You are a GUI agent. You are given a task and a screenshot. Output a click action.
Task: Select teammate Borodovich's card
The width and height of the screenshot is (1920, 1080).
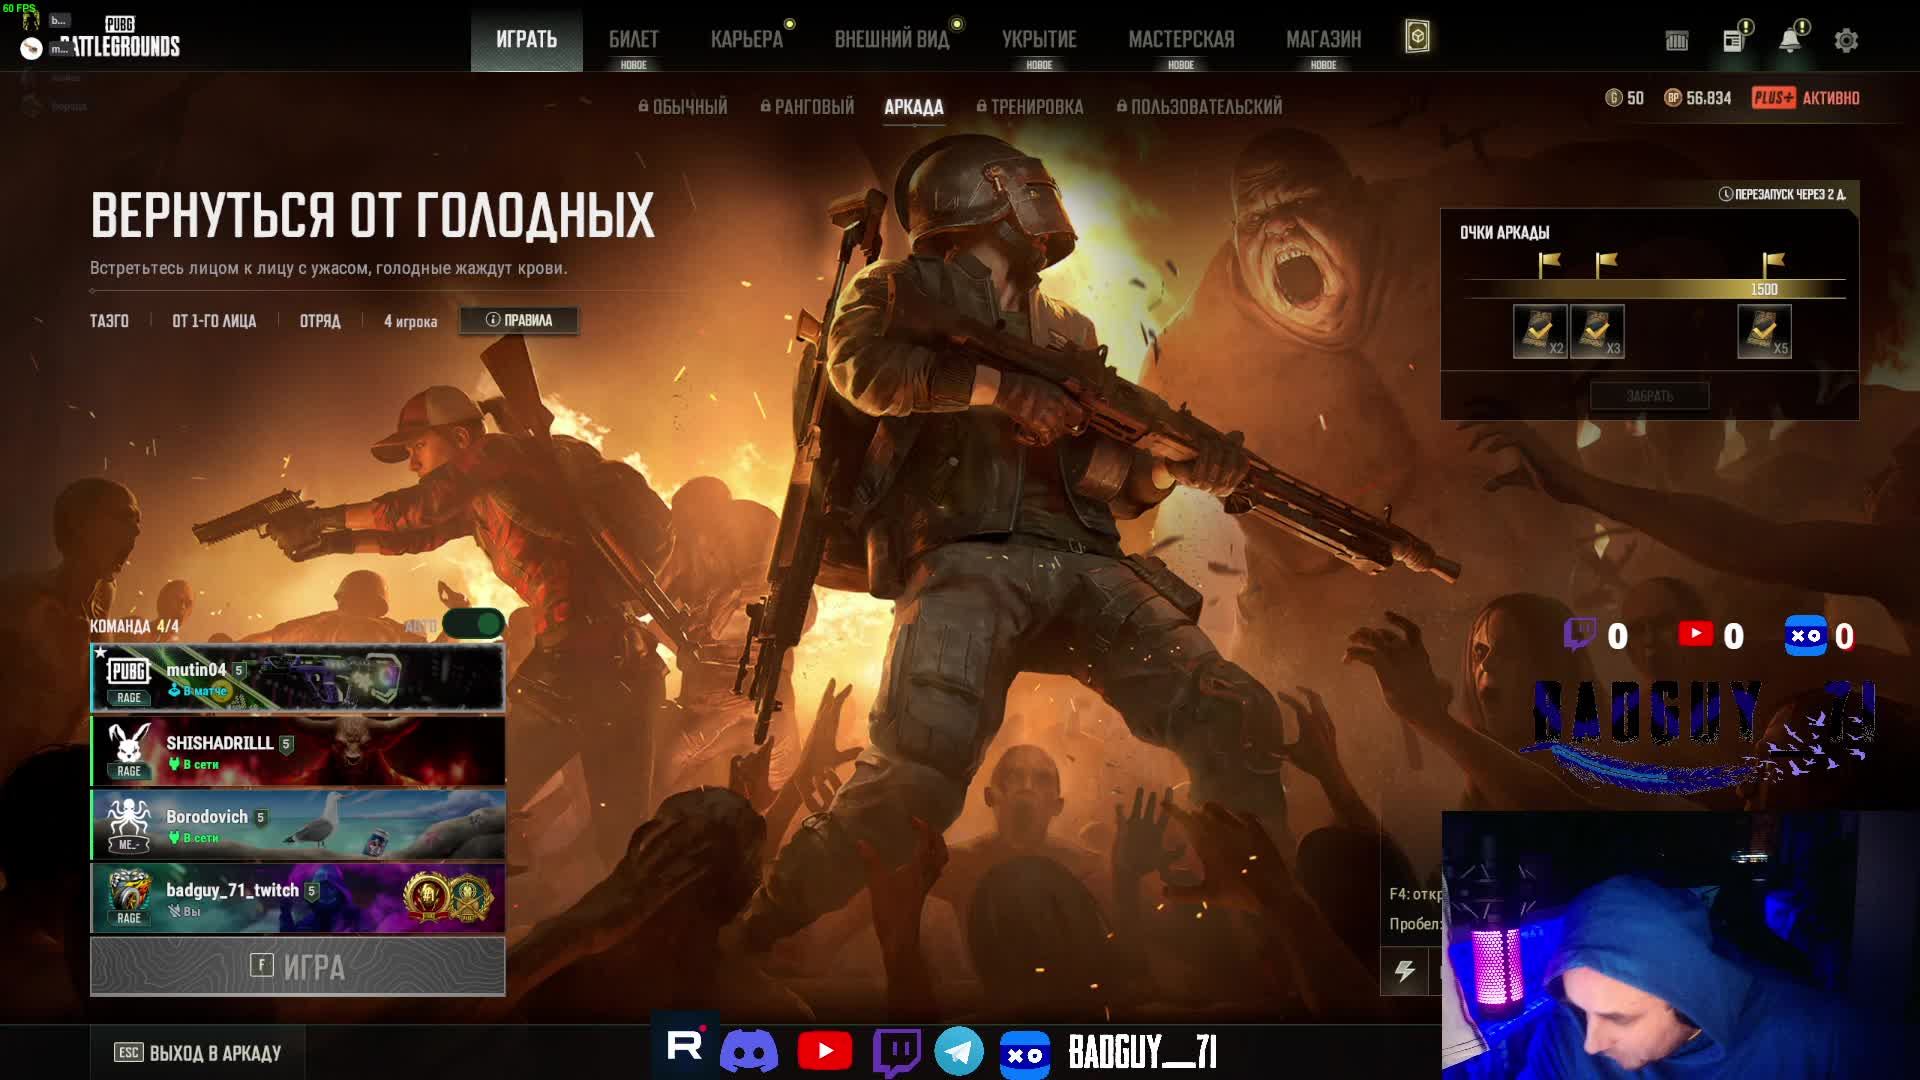click(x=298, y=825)
